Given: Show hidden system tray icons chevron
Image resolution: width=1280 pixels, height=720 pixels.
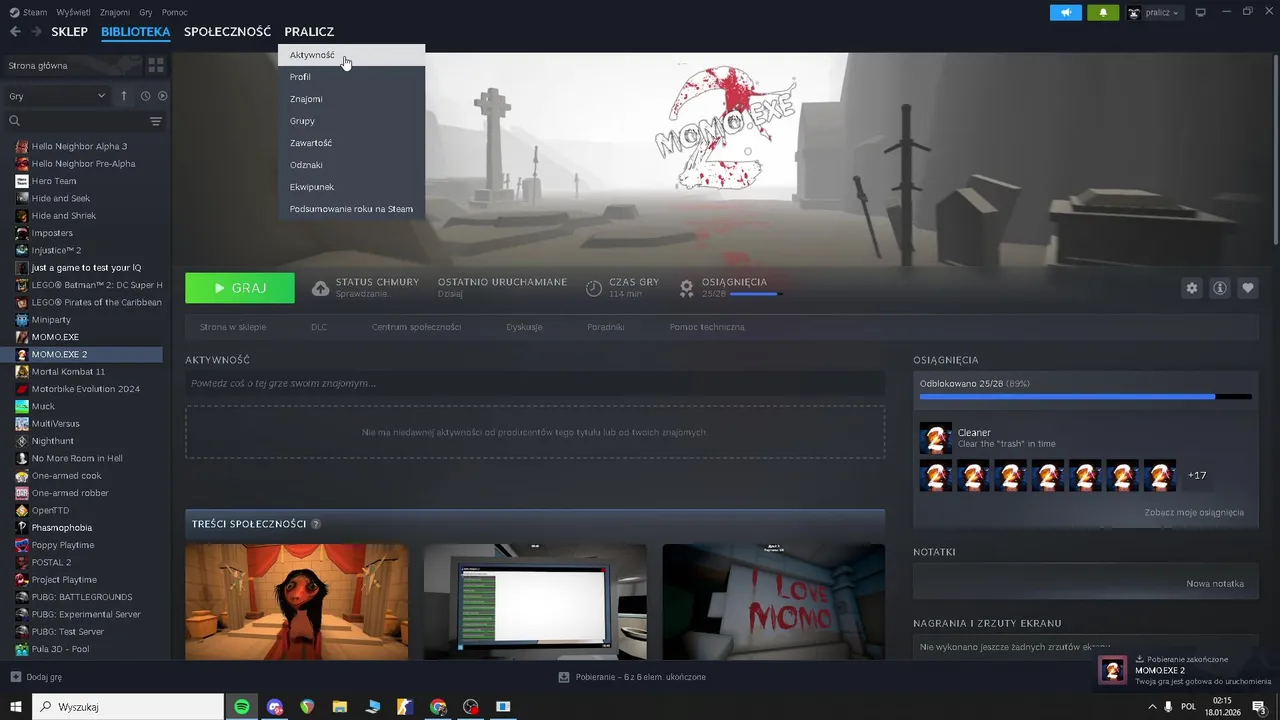Looking at the screenshot, I should (1153, 707).
